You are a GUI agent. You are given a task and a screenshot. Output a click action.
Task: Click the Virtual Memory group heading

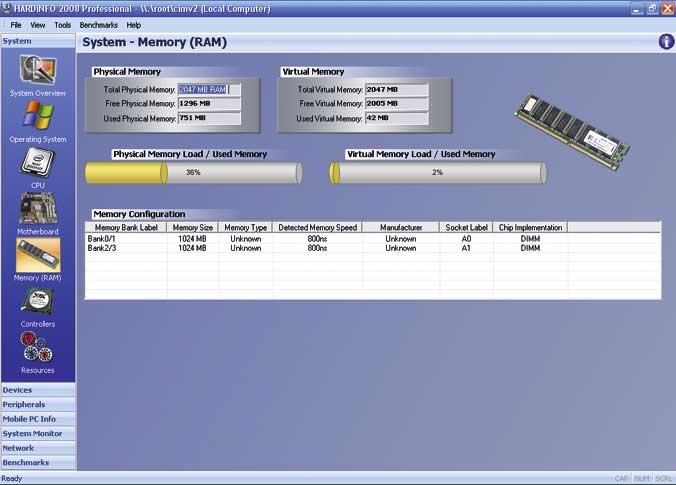pos(313,72)
